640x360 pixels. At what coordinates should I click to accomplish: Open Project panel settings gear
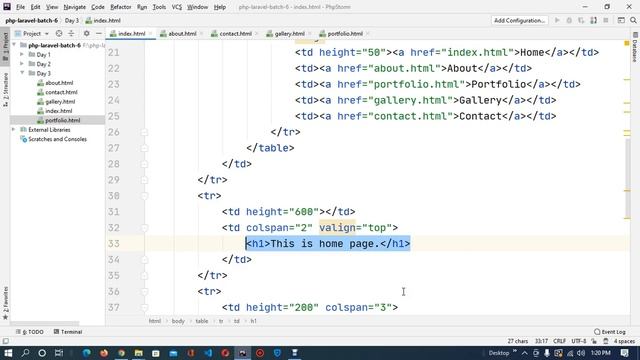87,33
